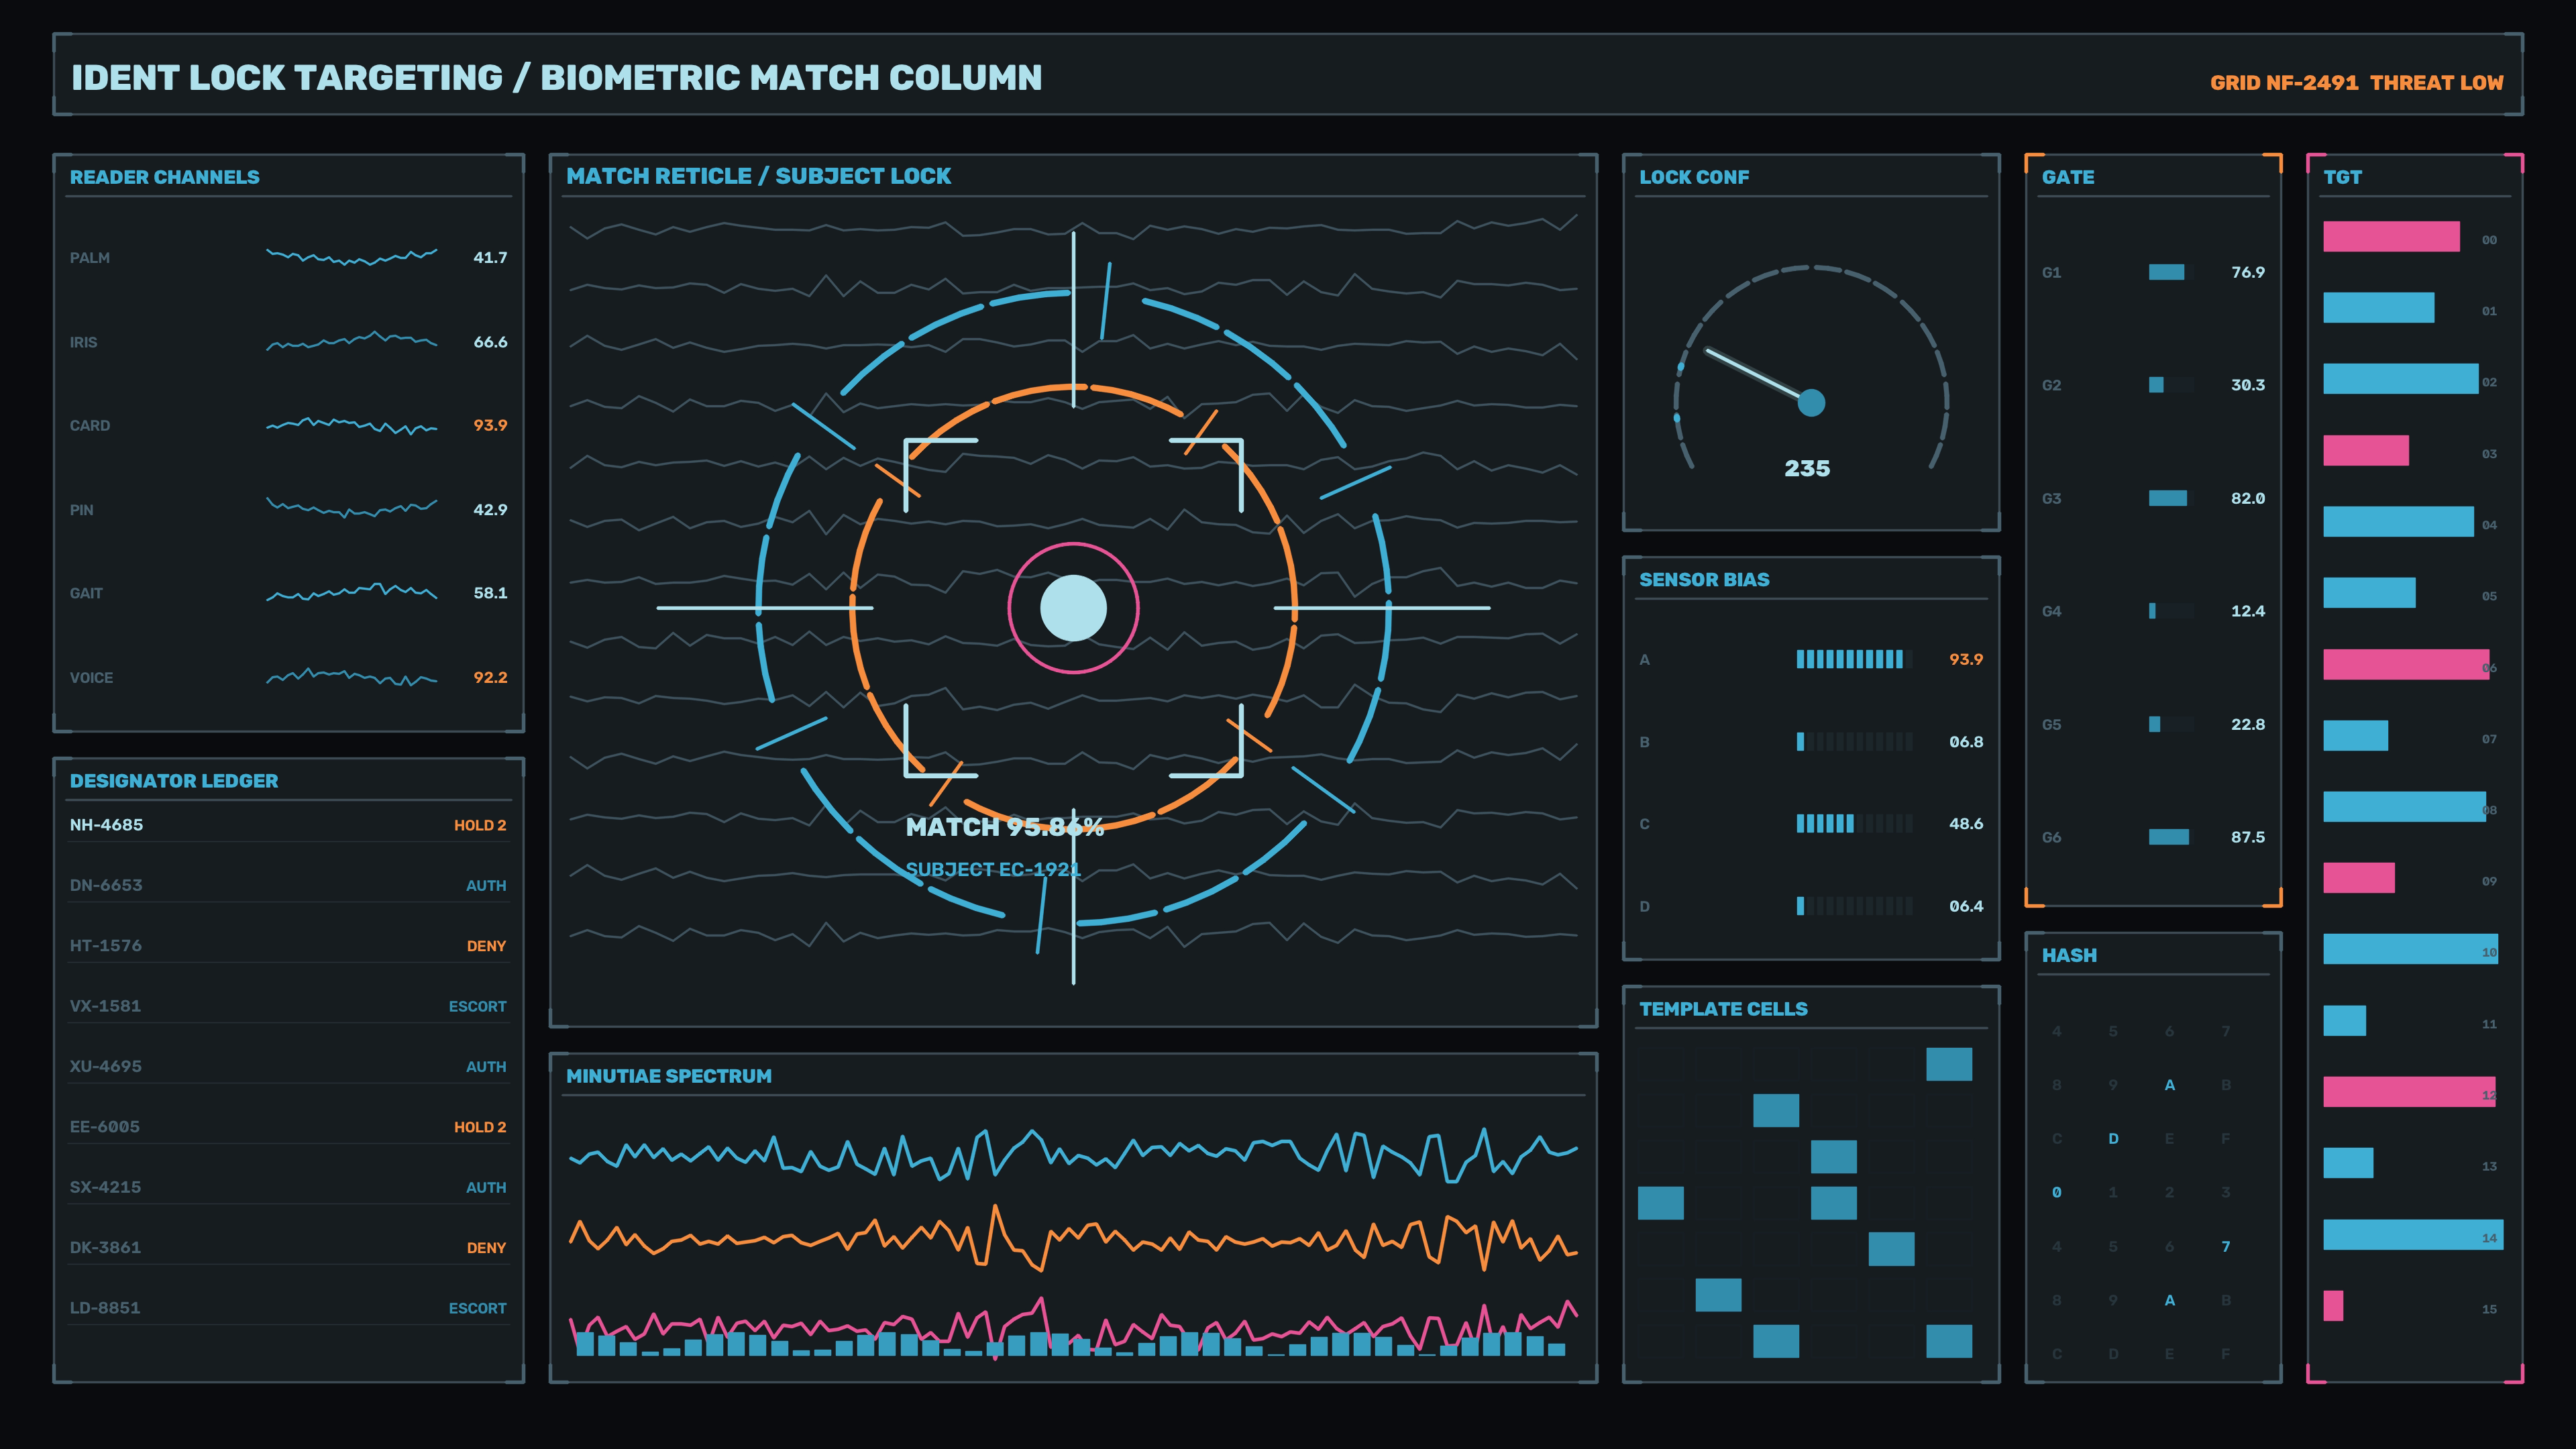Screen dimensions: 2576x1449
Task: Click the IRIS channel value 66.6
Action: pos(490,342)
